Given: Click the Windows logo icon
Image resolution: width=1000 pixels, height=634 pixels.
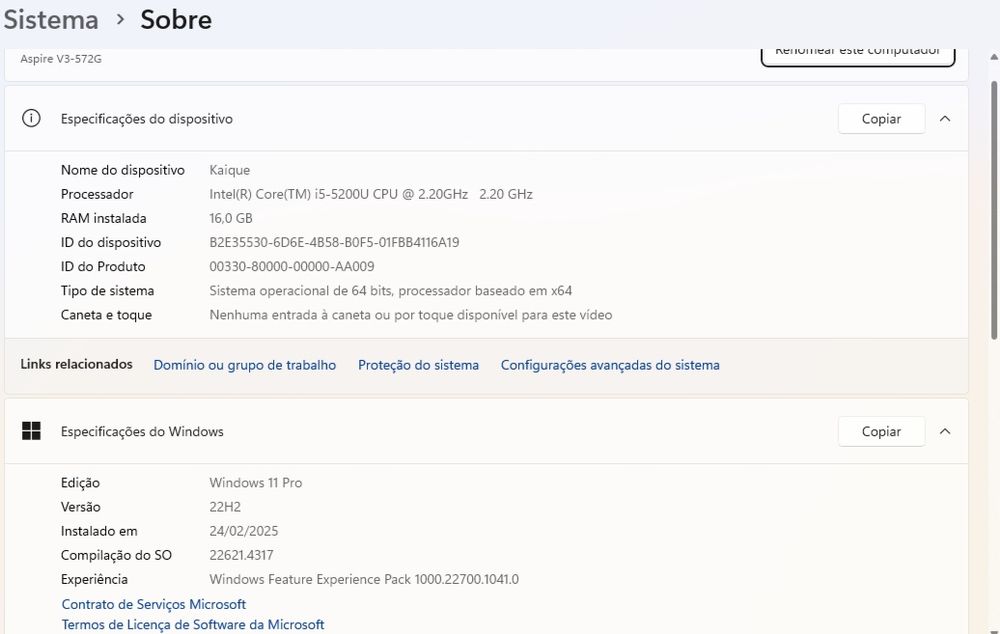Looking at the screenshot, I should pos(31,431).
